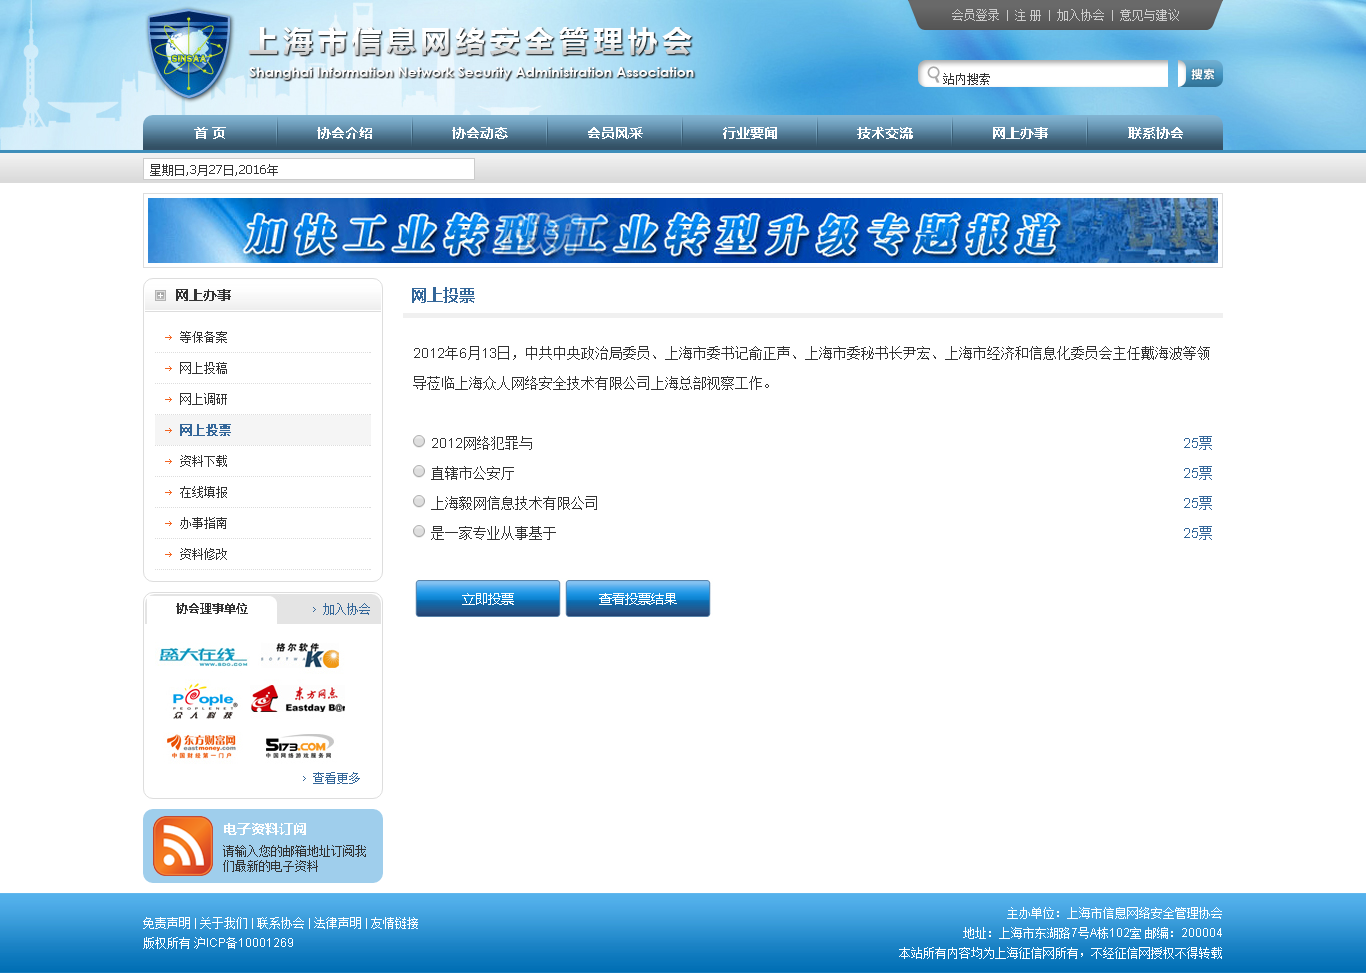Click the People 众人科技 logo
This screenshot has width=1366, height=973.
pos(203,701)
